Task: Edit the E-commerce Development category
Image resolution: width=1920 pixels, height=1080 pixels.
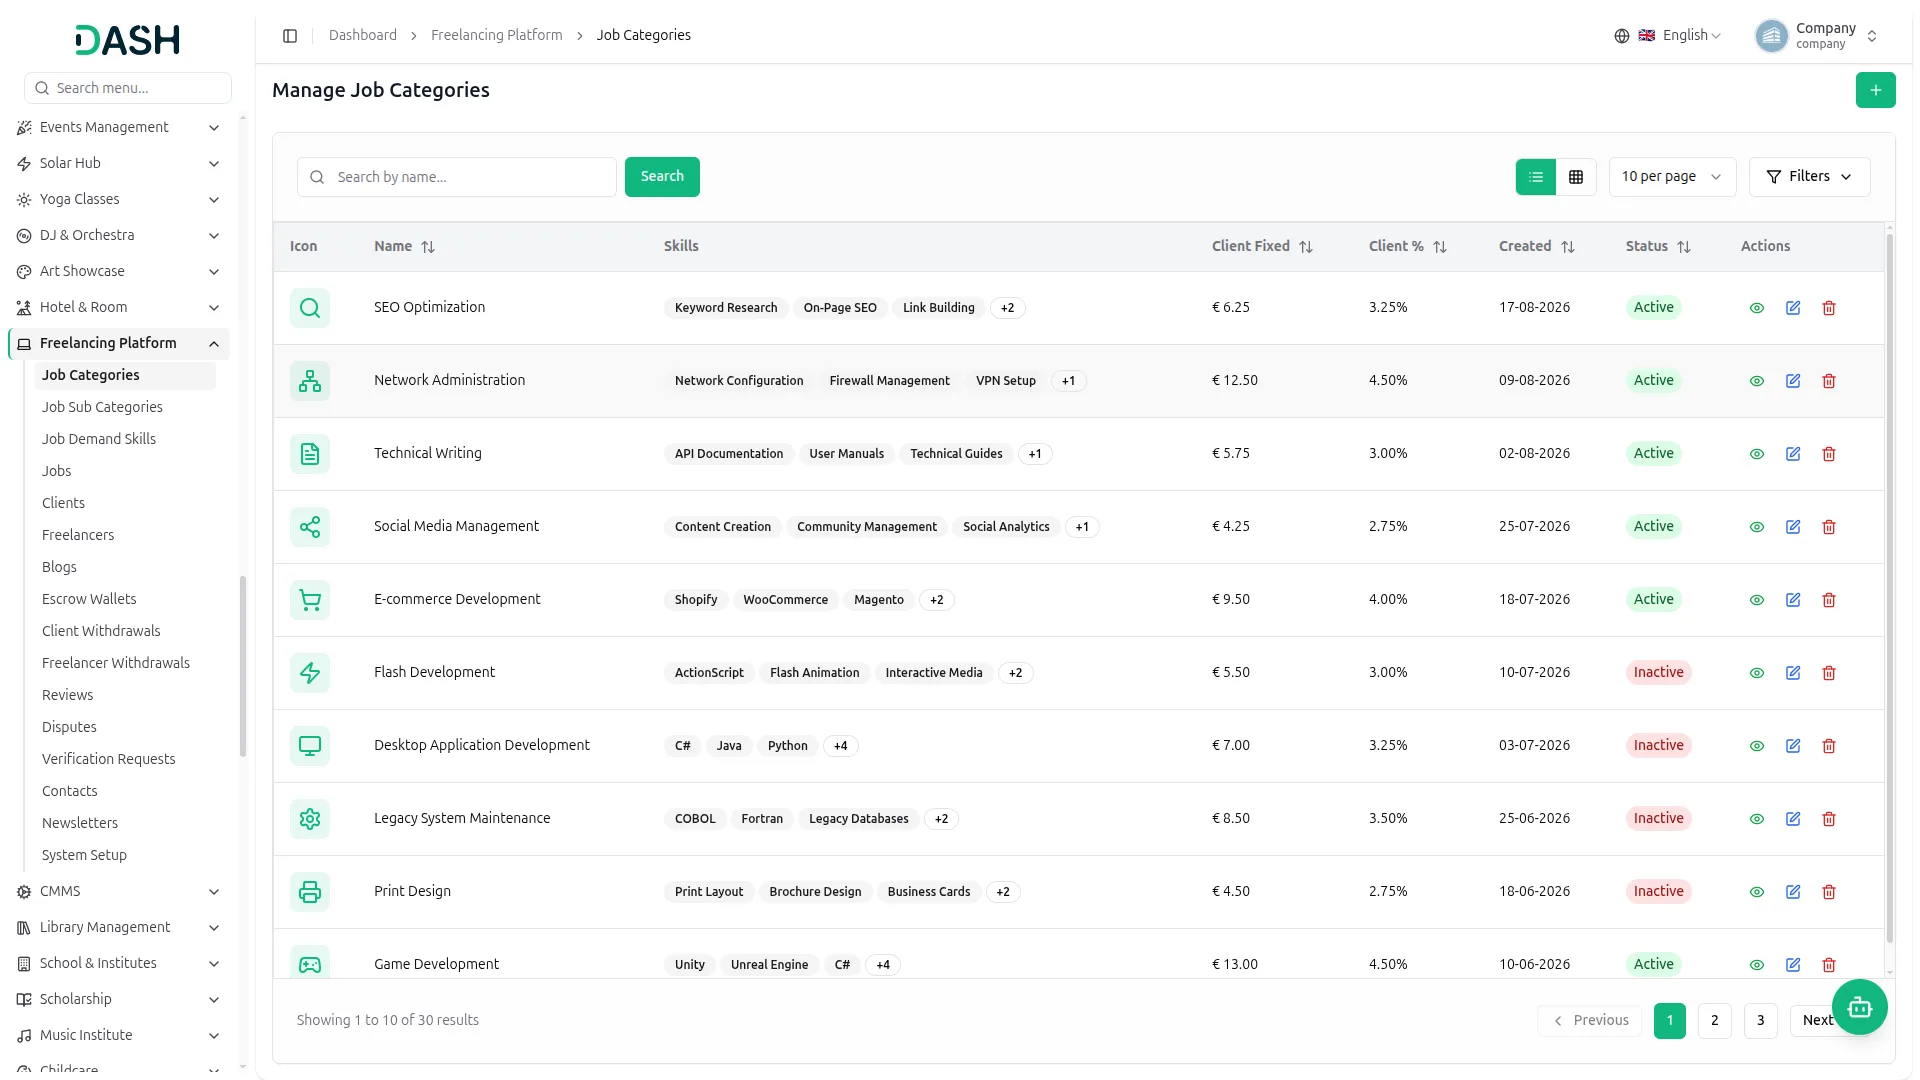Action: 1793,600
